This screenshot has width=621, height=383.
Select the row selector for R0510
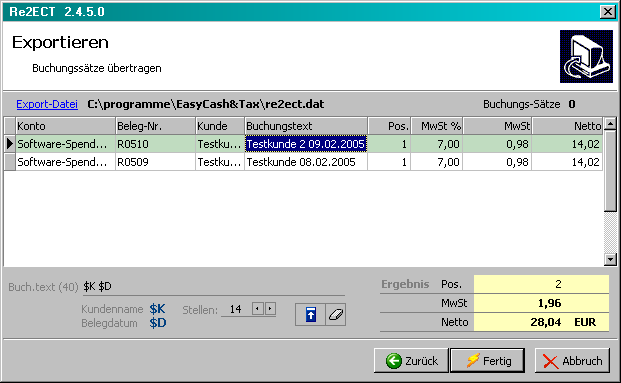10,144
